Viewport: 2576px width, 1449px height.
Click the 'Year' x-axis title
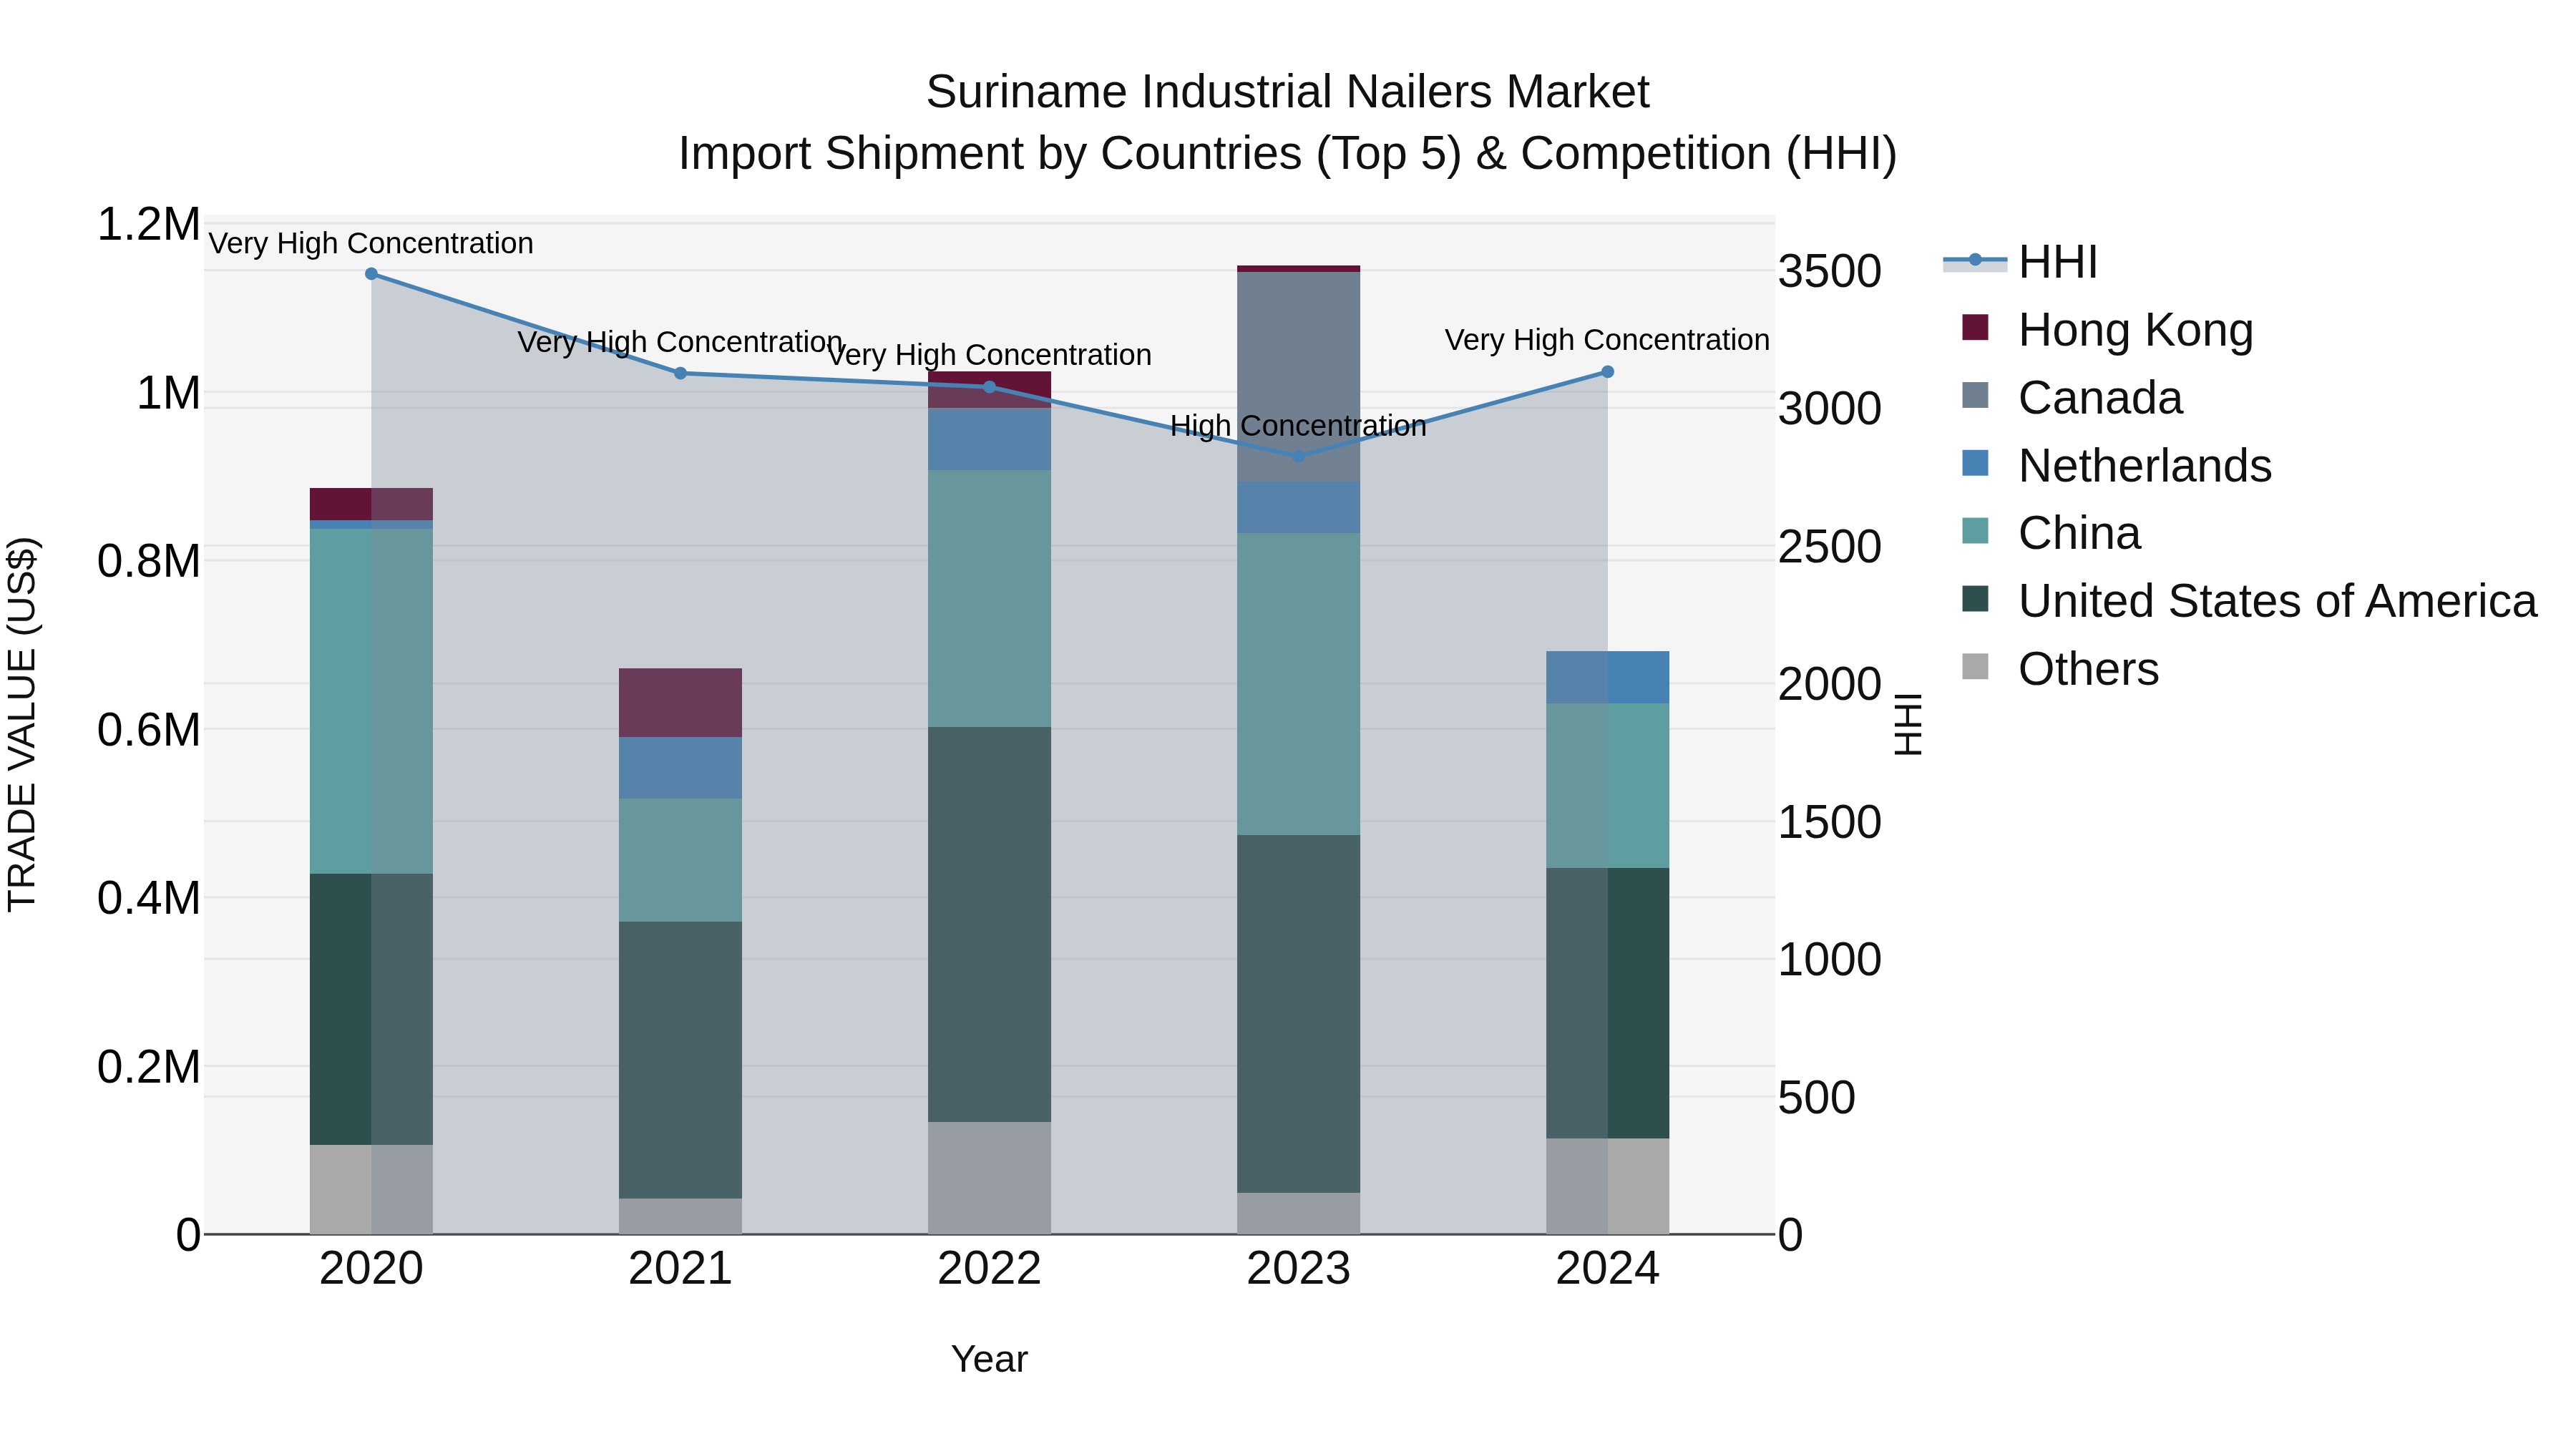(x=989, y=1359)
